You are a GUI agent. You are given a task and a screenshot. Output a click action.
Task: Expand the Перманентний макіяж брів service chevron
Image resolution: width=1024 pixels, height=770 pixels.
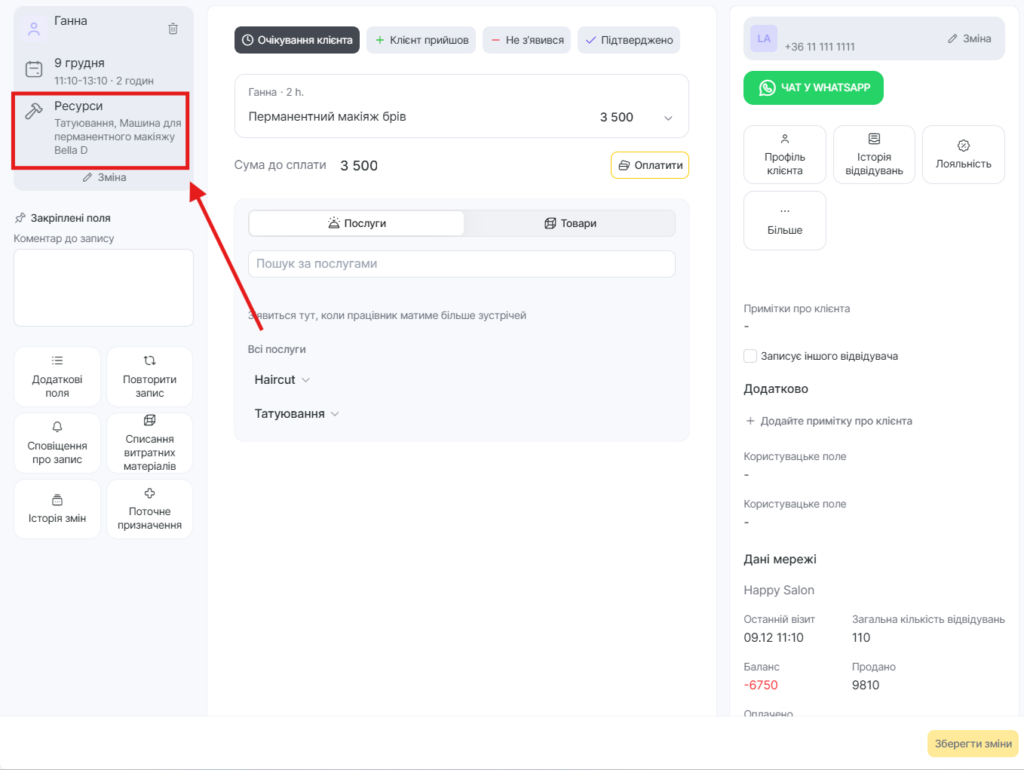click(x=668, y=118)
